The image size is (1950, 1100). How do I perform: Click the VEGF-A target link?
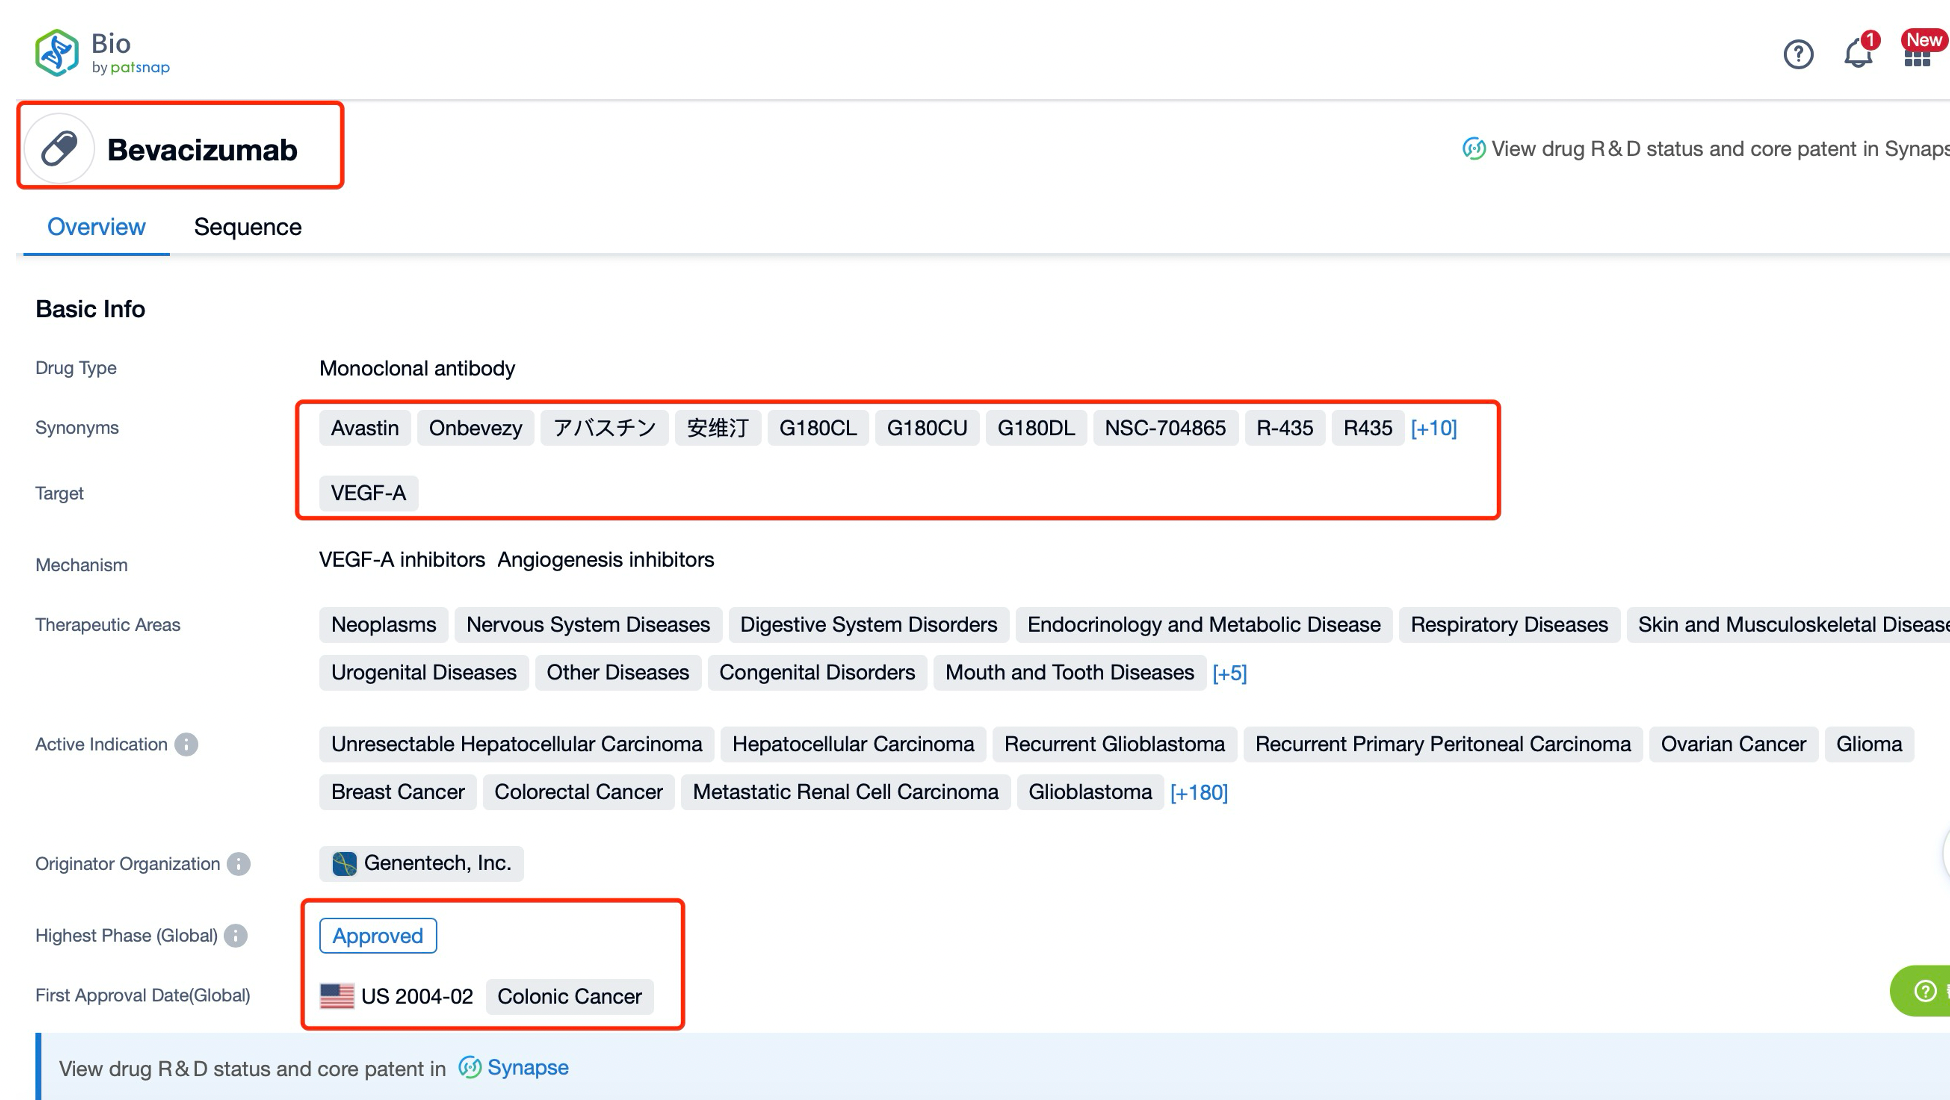(370, 492)
